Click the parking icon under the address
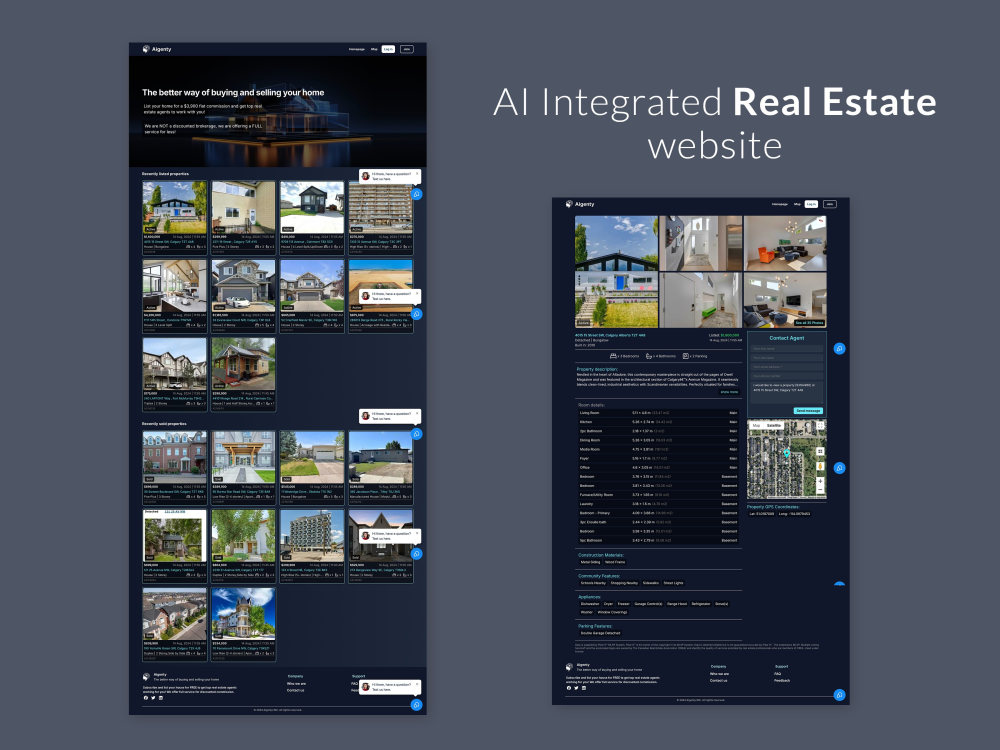 pos(686,356)
